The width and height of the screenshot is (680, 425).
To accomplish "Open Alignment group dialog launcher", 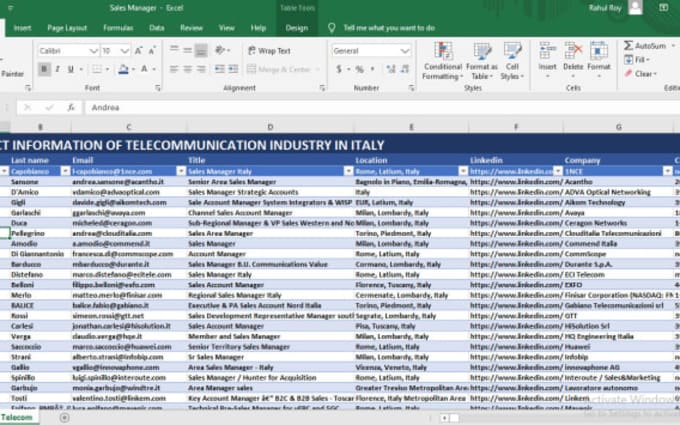I will point(322,88).
